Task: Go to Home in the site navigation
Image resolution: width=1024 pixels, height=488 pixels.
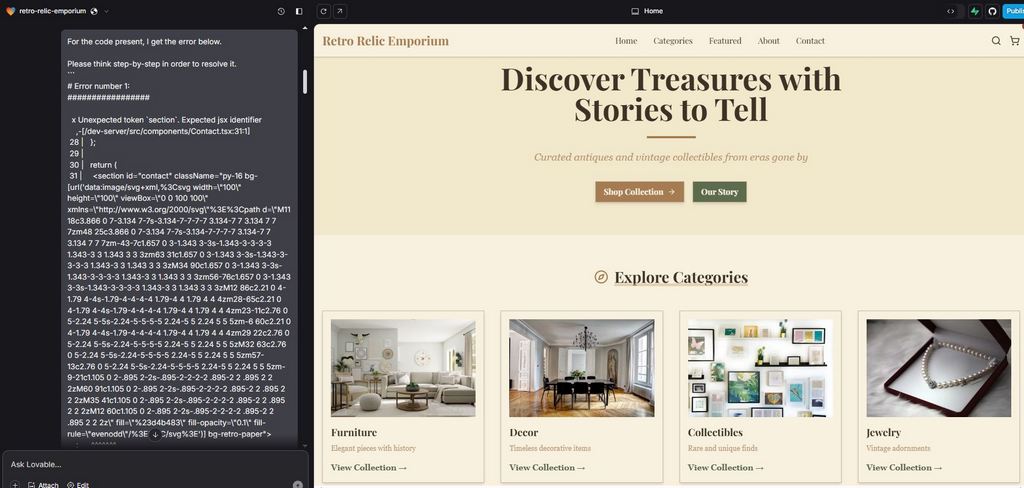Action: (626, 41)
